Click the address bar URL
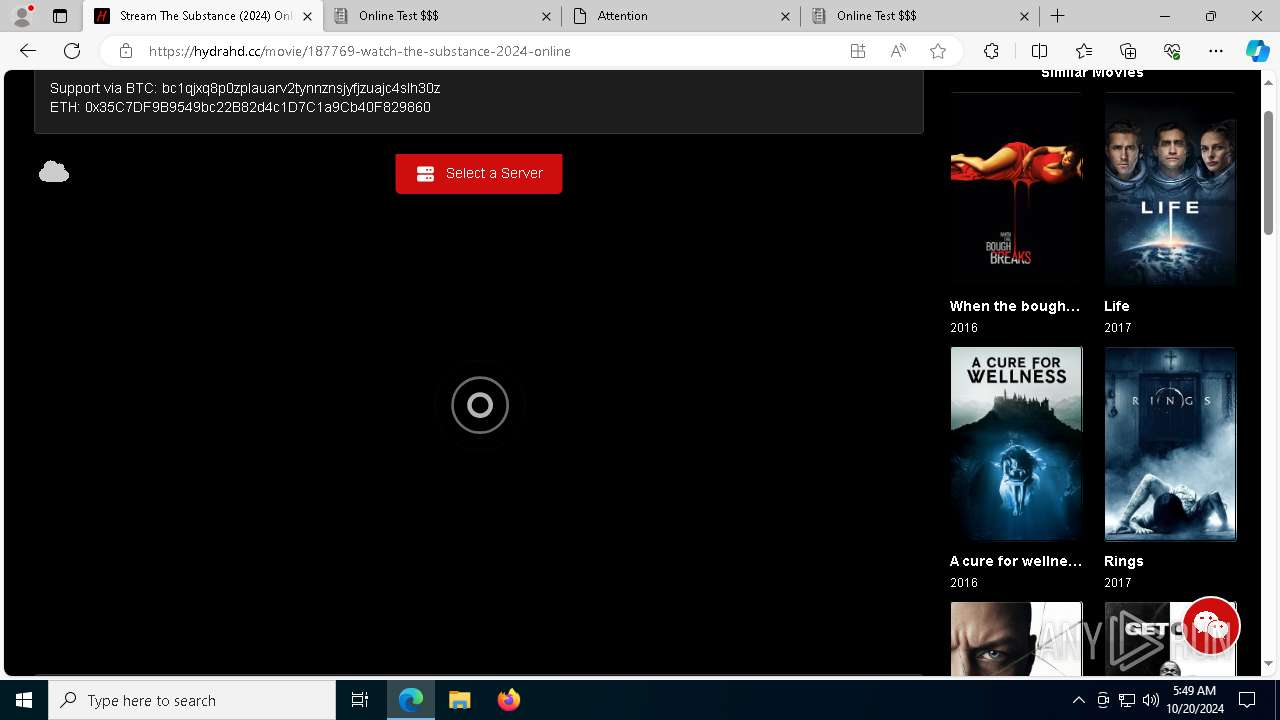The image size is (1280, 720). coord(360,51)
